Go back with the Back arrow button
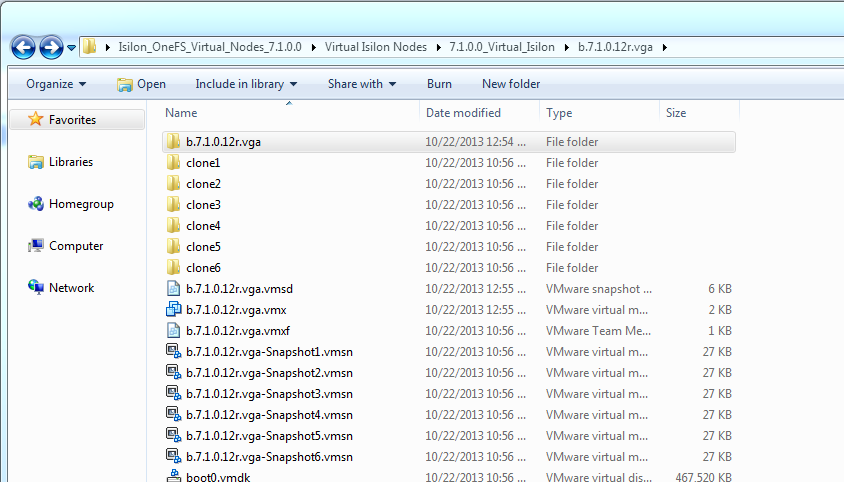 (23, 47)
